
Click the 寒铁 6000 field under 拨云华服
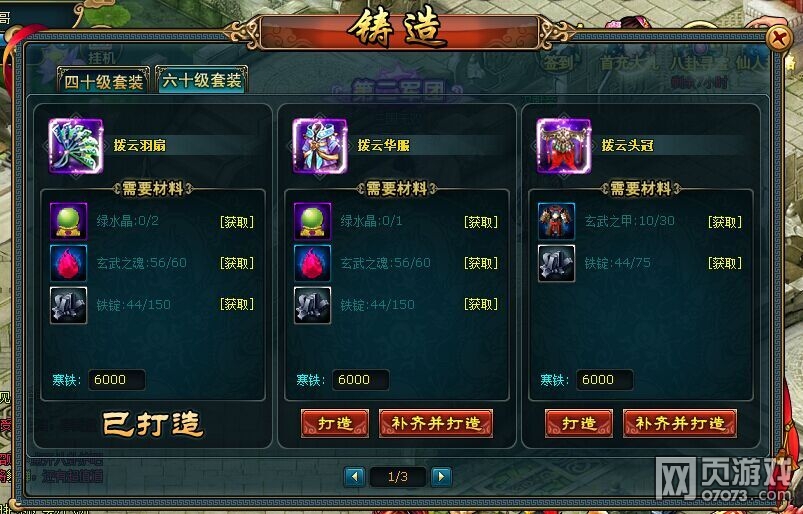361,380
